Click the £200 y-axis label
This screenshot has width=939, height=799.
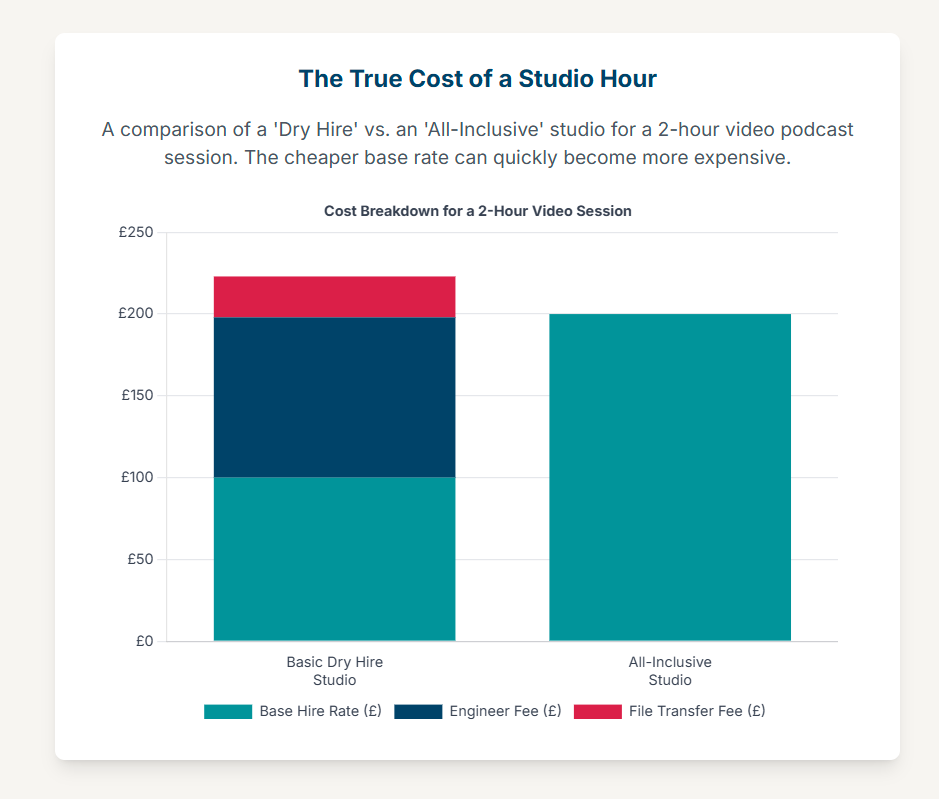[x=136, y=313]
